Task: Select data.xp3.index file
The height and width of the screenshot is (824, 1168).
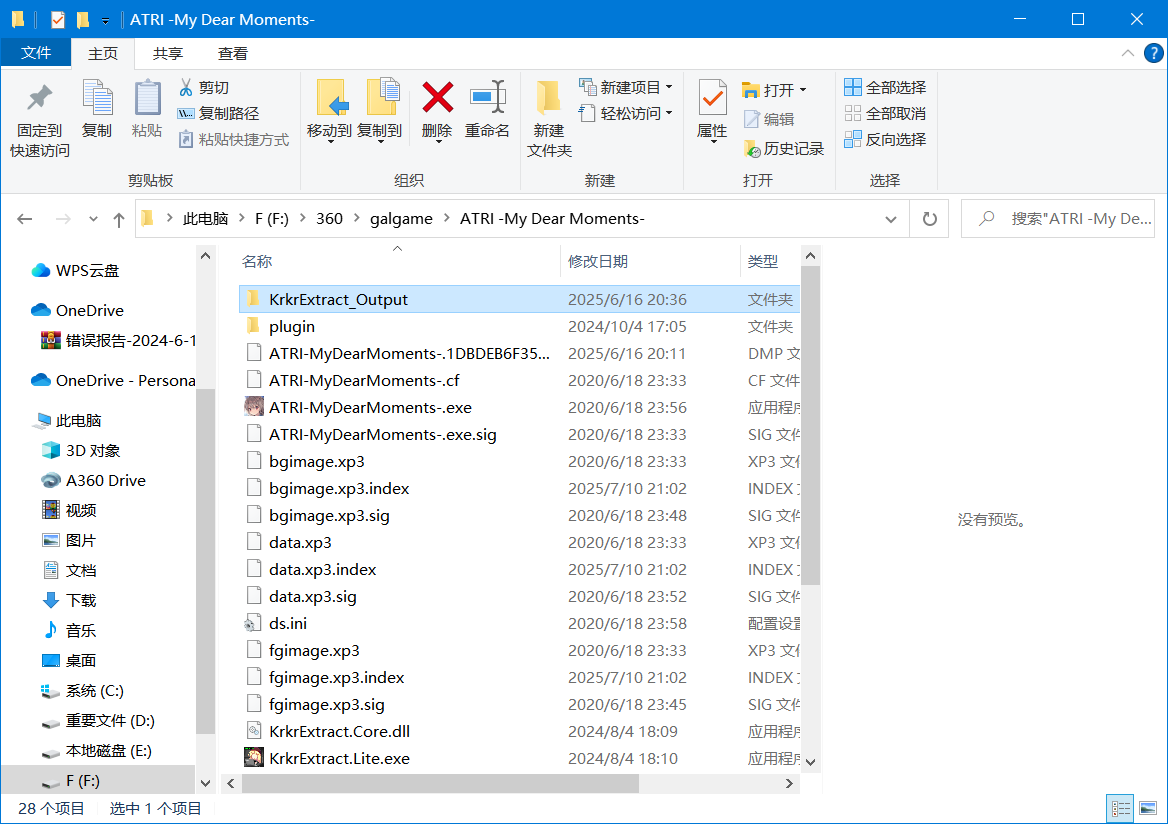Action: point(519,569)
